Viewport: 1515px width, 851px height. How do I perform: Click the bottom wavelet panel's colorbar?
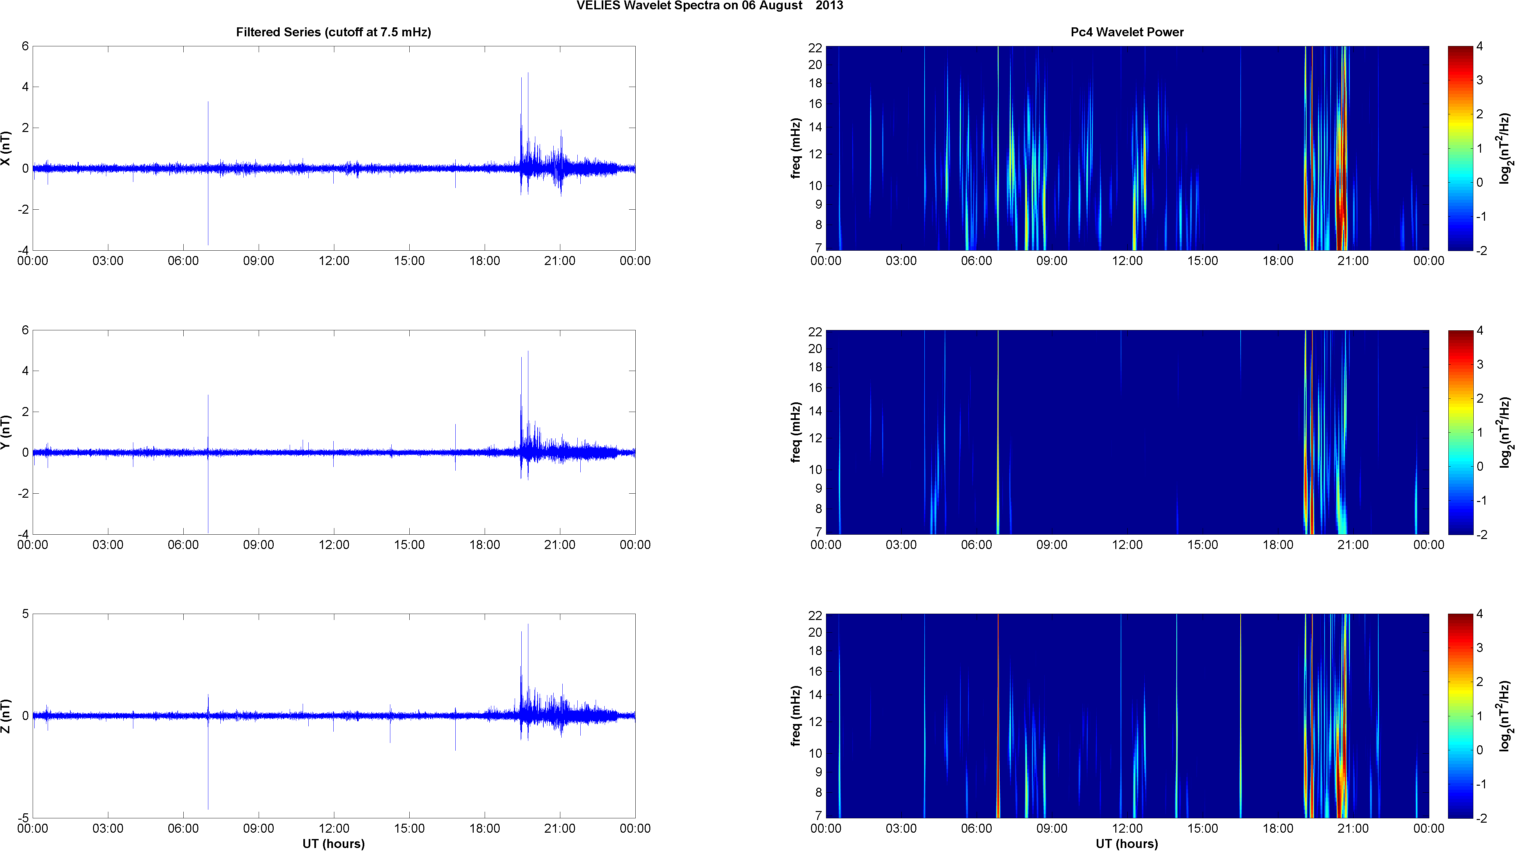click(x=1460, y=716)
